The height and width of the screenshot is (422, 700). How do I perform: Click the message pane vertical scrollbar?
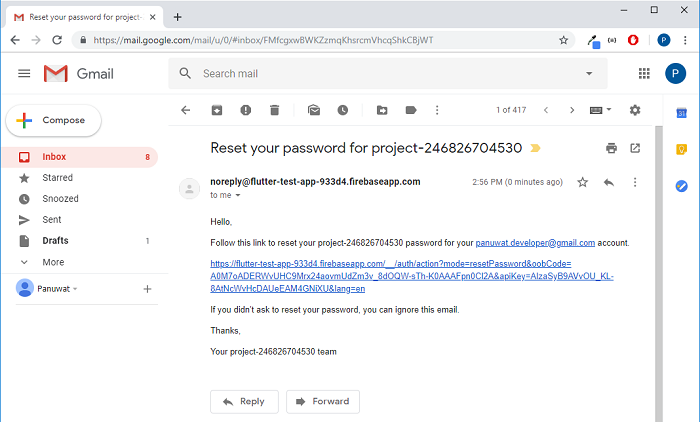tap(659, 273)
